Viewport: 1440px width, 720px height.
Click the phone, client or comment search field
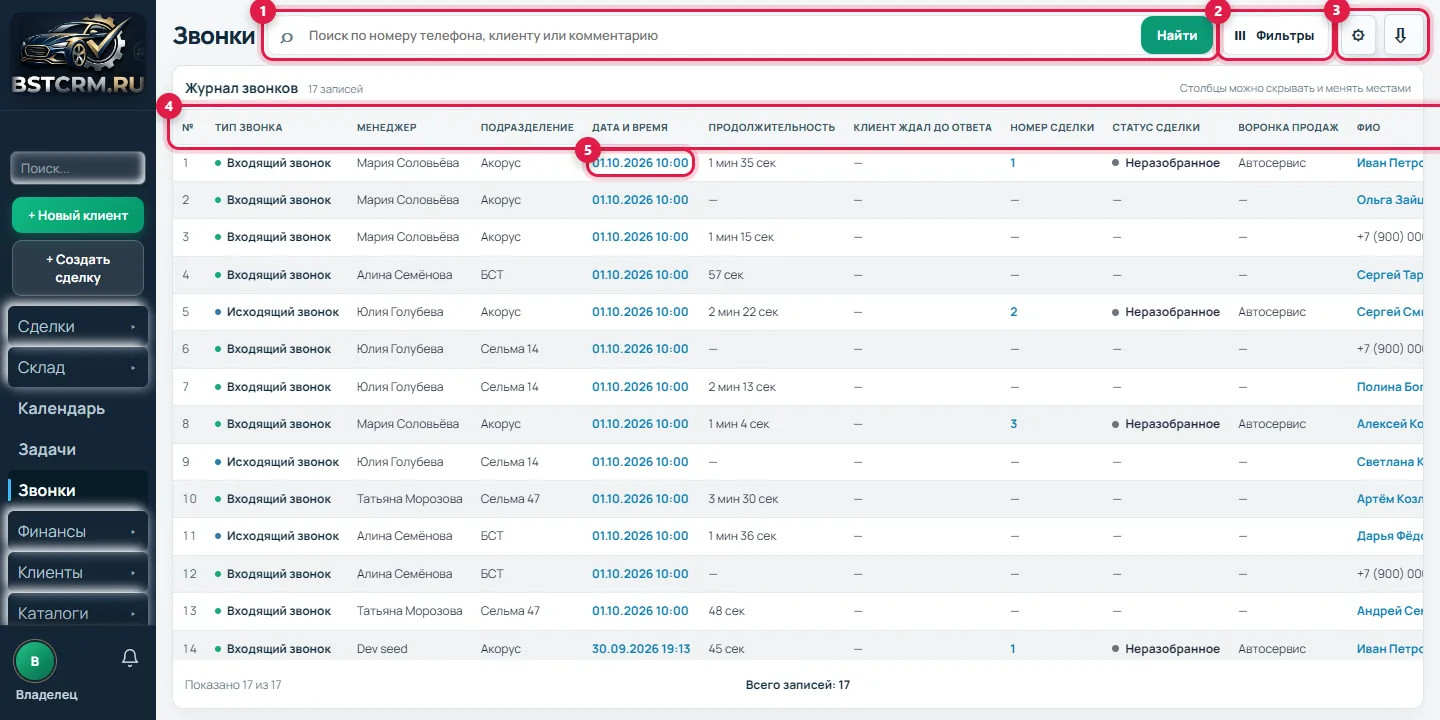point(718,36)
